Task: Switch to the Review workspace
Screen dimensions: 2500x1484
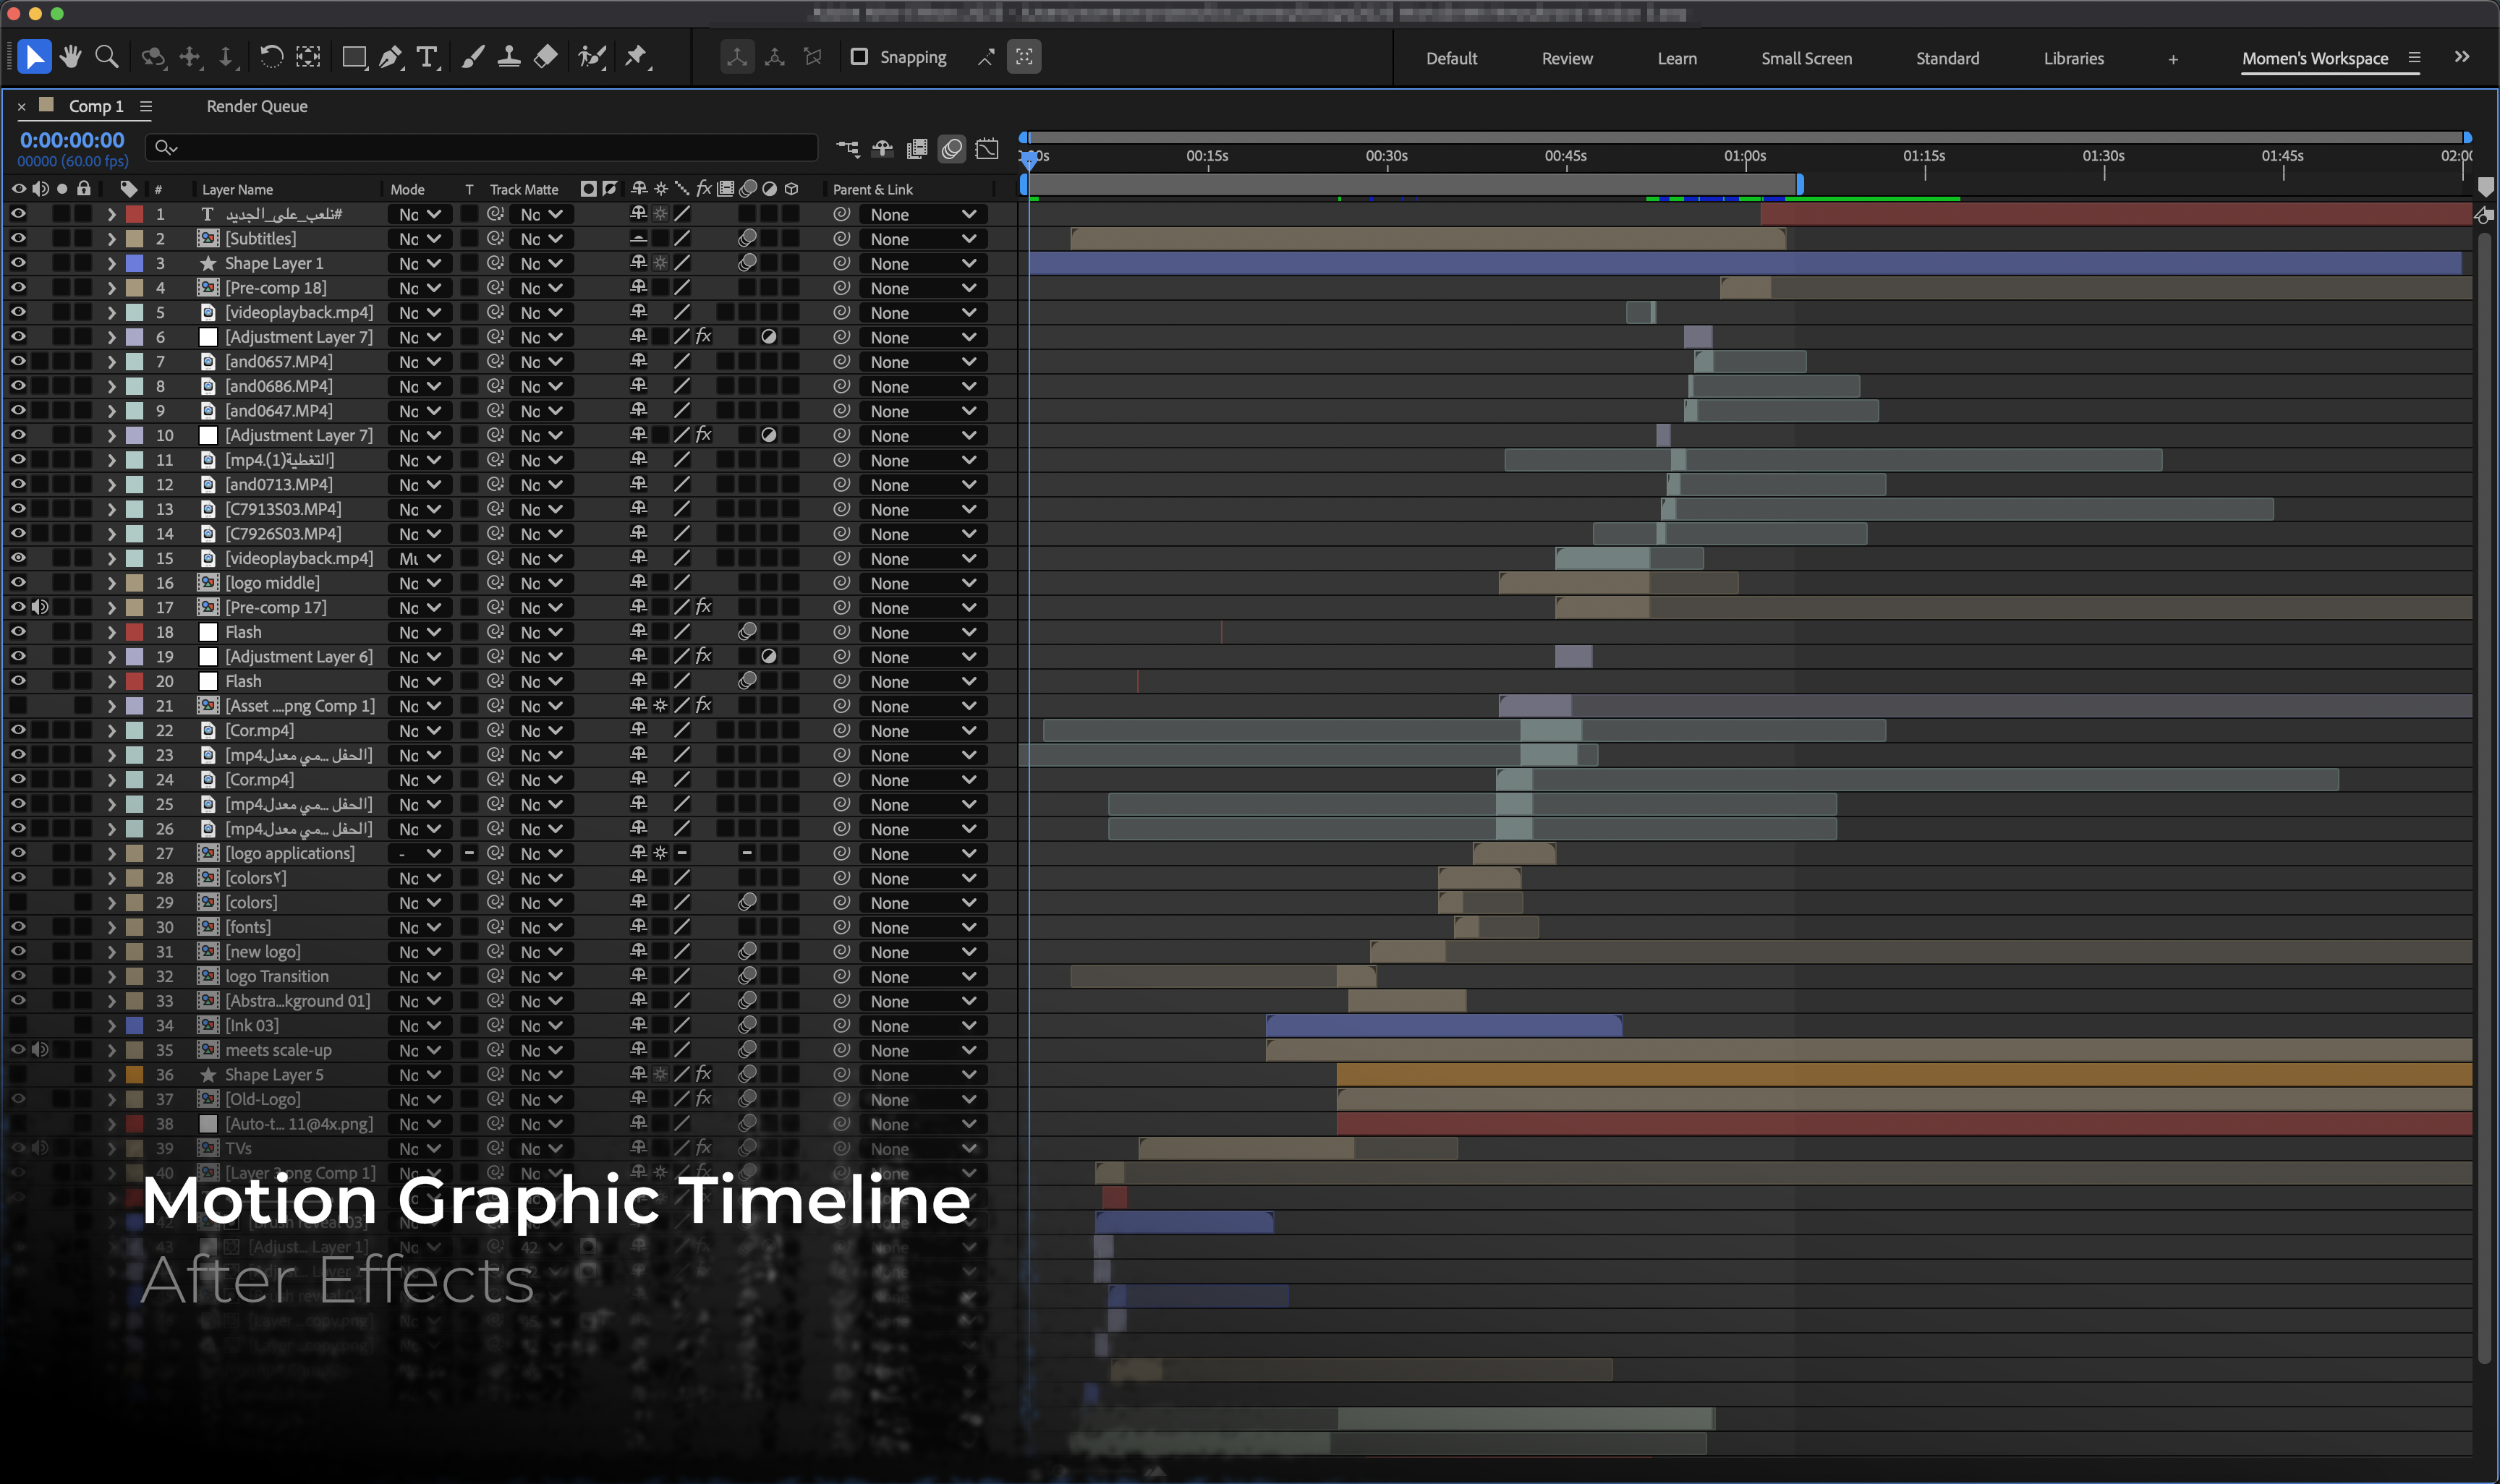Action: pos(1566,58)
